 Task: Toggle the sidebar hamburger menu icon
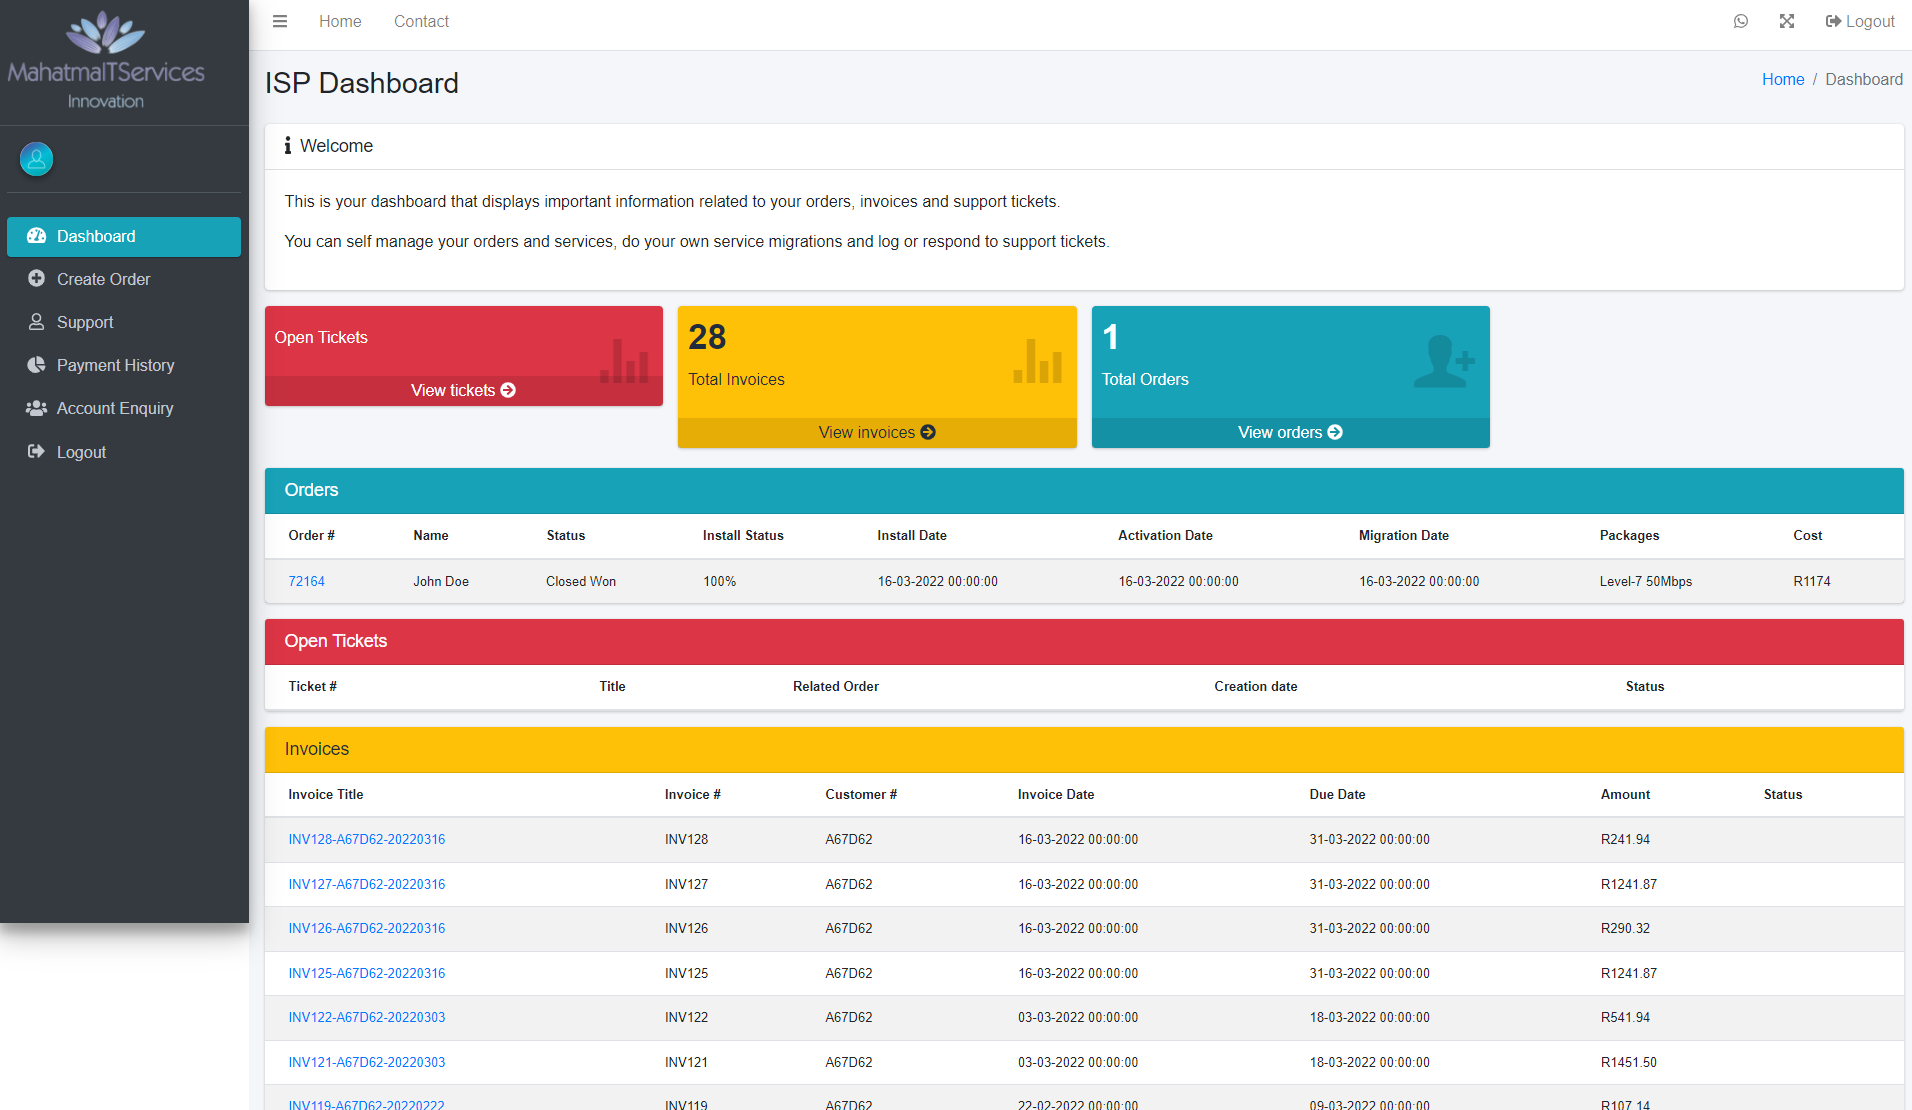click(x=280, y=21)
